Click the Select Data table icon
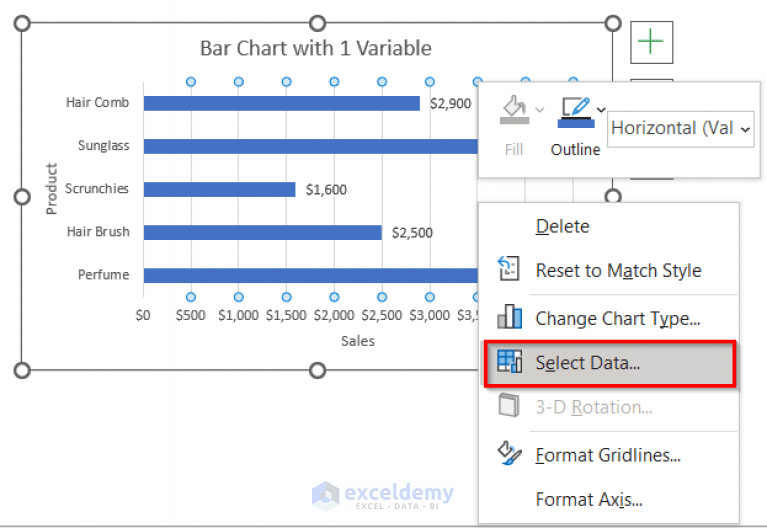This screenshot has width=767, height=528. 509,362
